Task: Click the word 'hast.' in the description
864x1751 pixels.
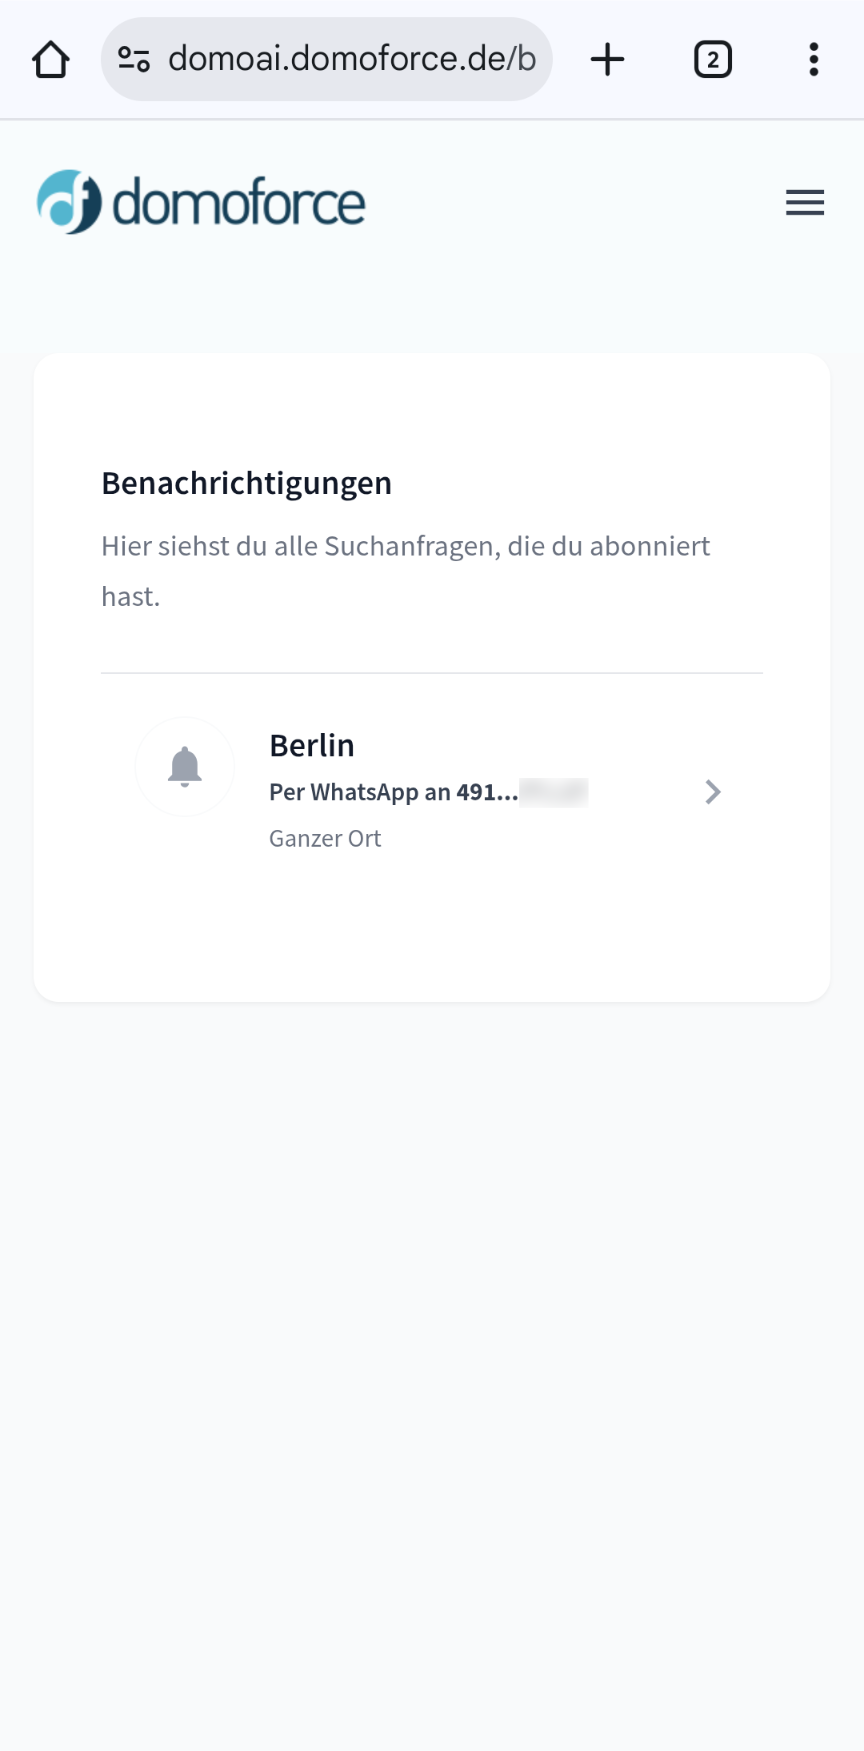Action: (131, 597)
